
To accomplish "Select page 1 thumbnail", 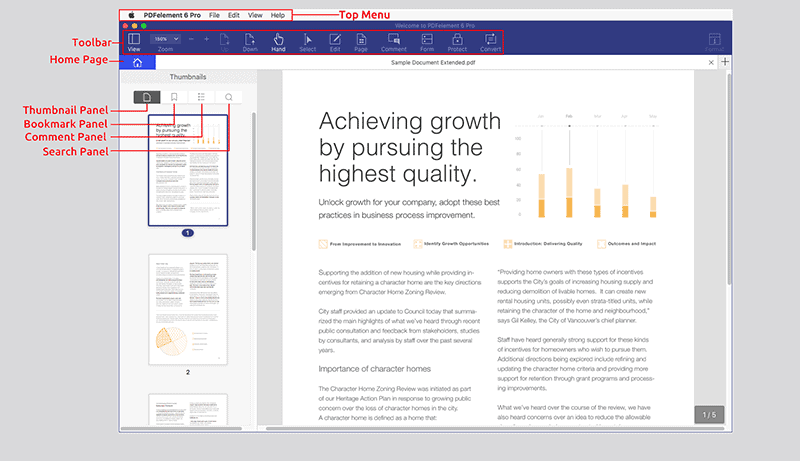I will (x=188, y=170).
